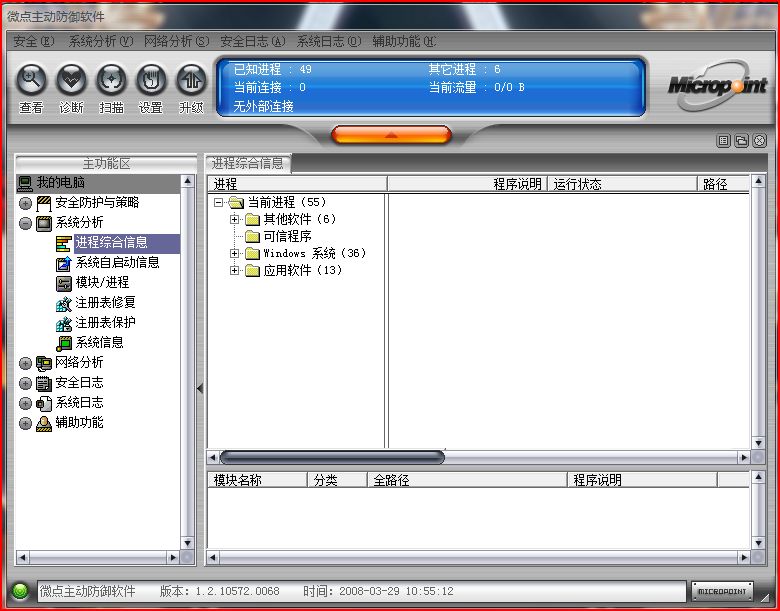This screenshot has height=611, width=780.
Task: Click the 当前进程 folder icon
Action: 236,203
